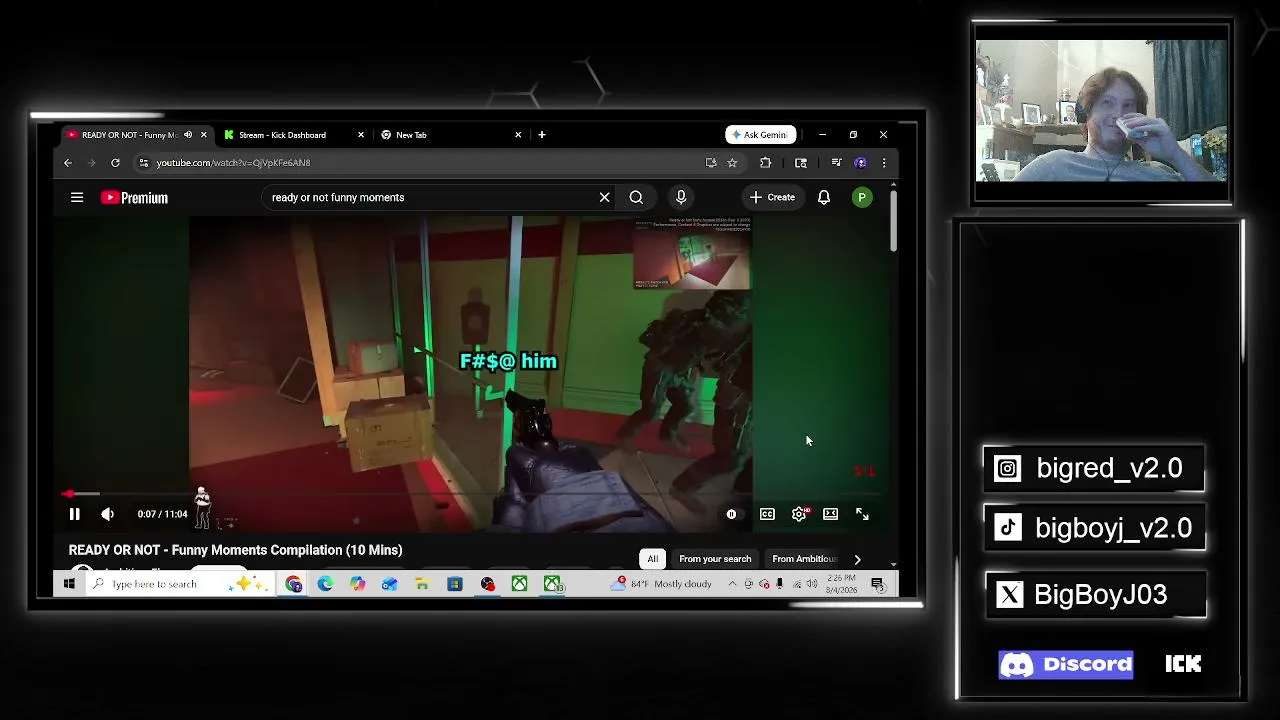Open the Chrome media controls icon
This screenshot has width=1280, height=720.
coord(836,163)
